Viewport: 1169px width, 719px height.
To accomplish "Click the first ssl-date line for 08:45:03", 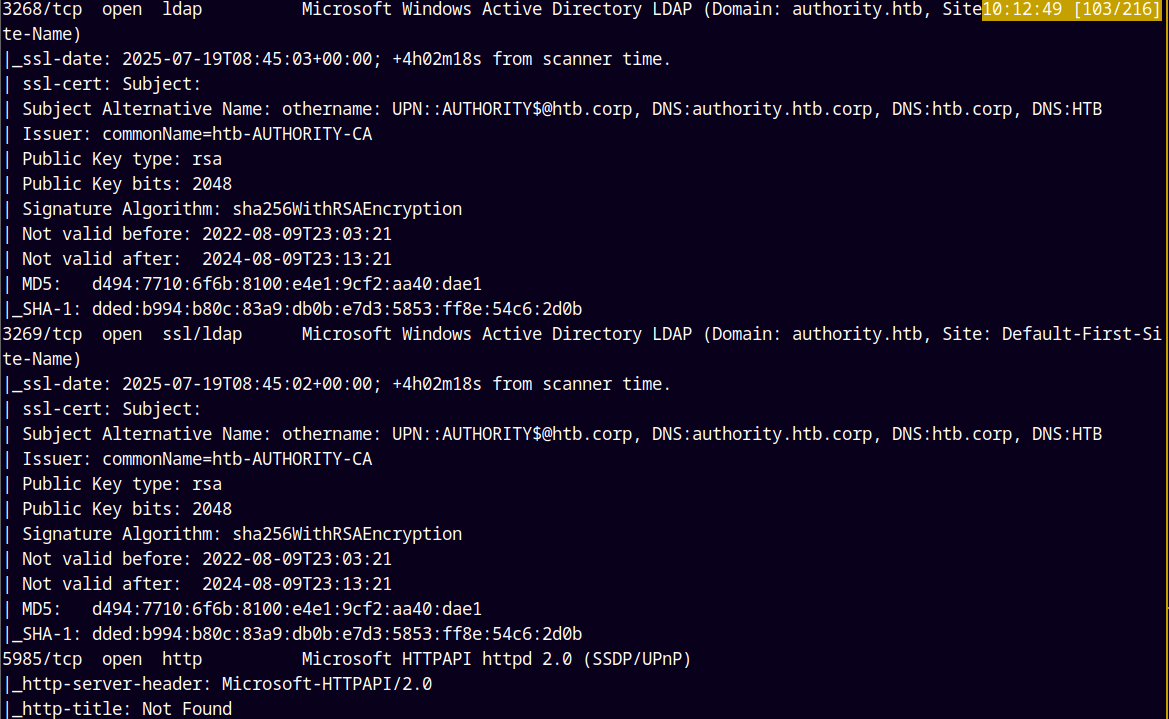I will [x=337, y=59].
